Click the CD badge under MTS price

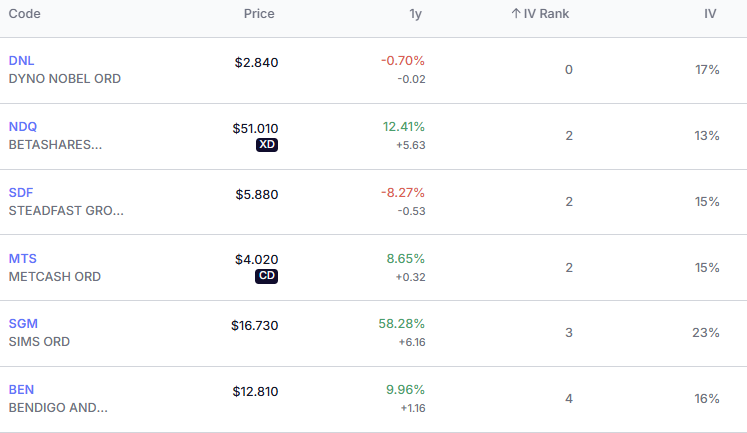tap(267, 276)
